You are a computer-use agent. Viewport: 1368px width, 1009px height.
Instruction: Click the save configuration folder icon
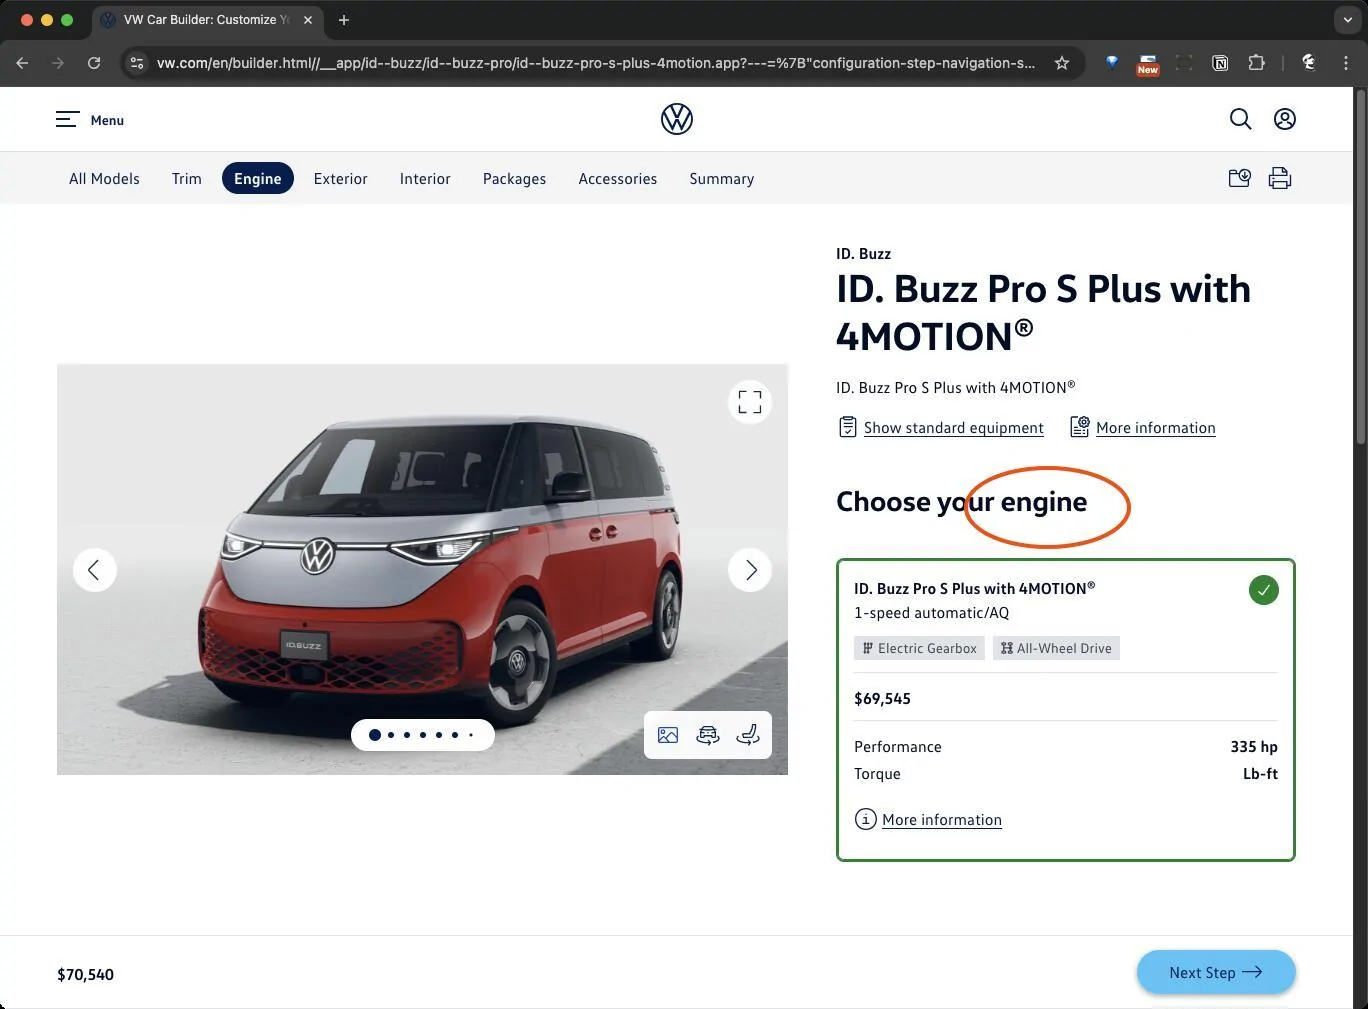[1239, 178]
